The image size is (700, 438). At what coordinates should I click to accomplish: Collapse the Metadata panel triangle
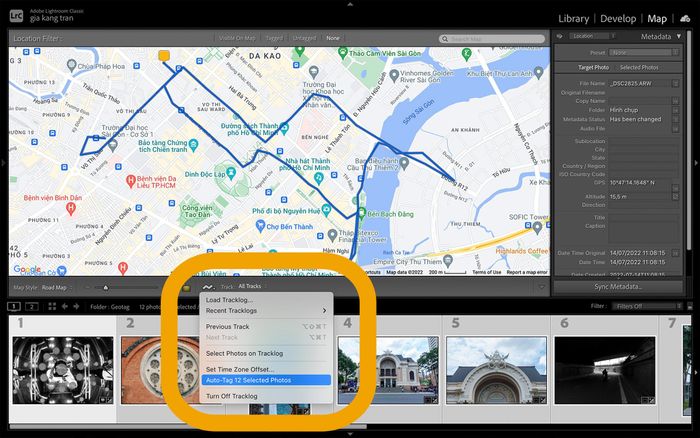[x=679, y=36]
